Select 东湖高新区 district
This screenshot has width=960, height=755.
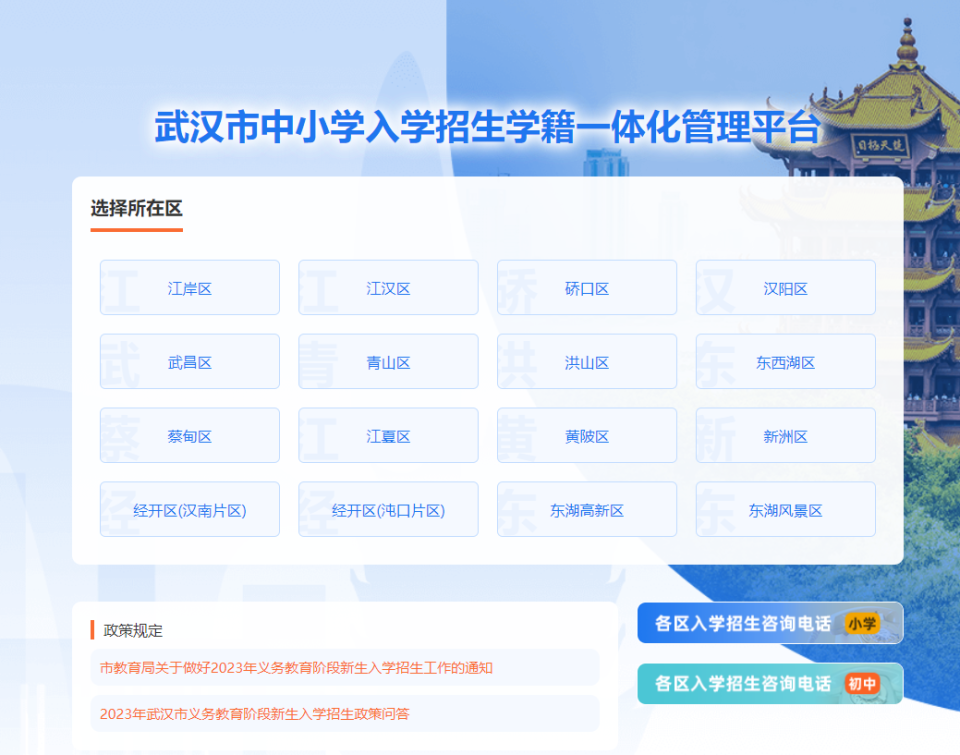tap(586, 510)
